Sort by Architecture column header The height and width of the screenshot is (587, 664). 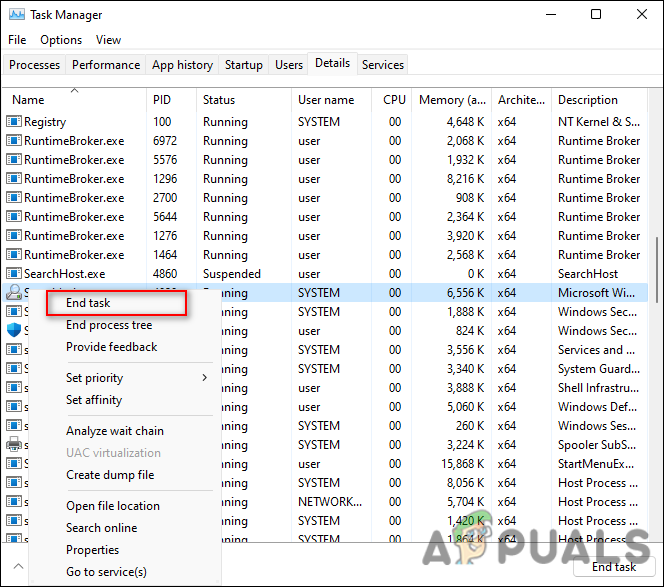pyautogui.click(x=521, y=100)
